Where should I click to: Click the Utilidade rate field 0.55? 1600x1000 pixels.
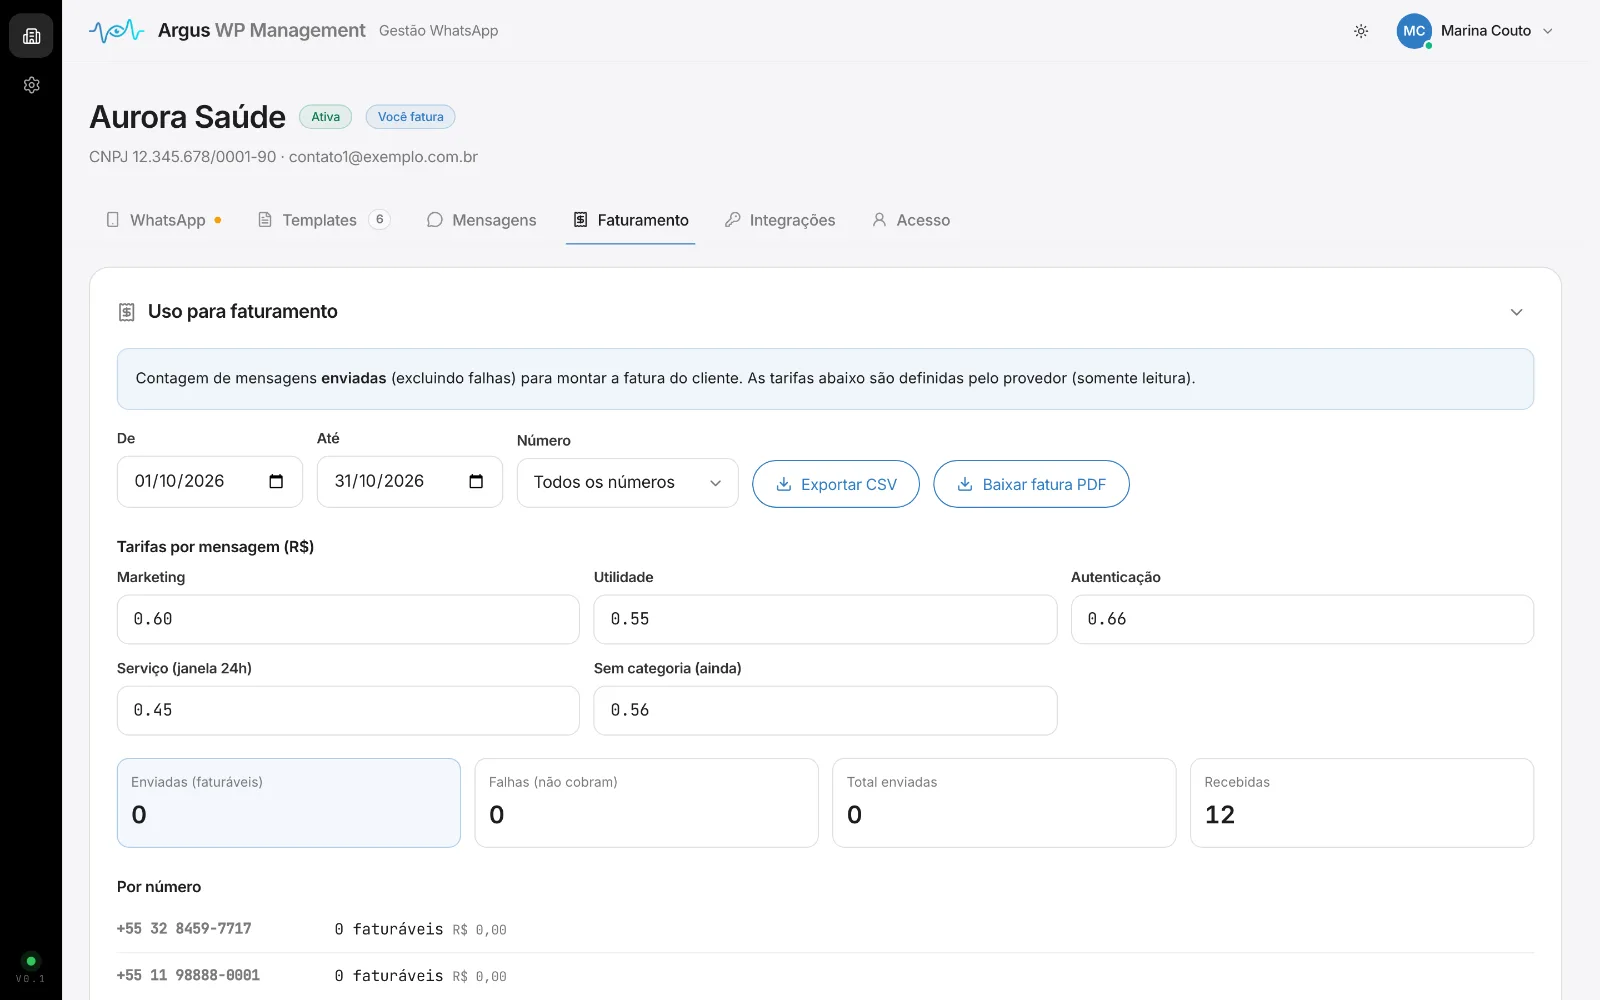[825, 620]
